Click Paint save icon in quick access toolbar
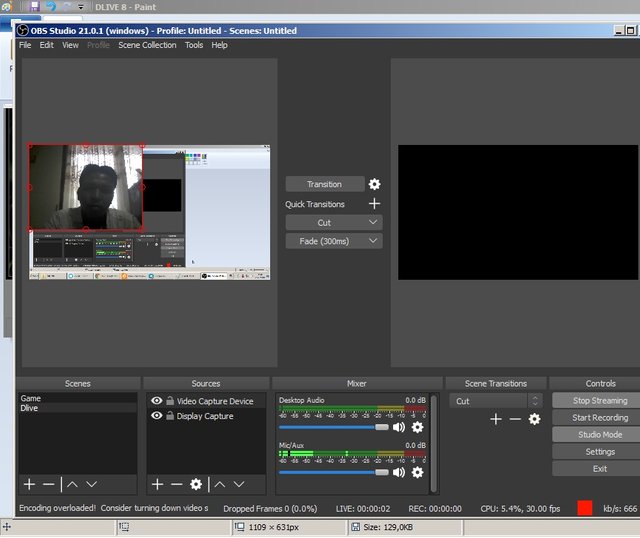The height and width of the screenshot is (538, 640). click(x=34, y=7)
